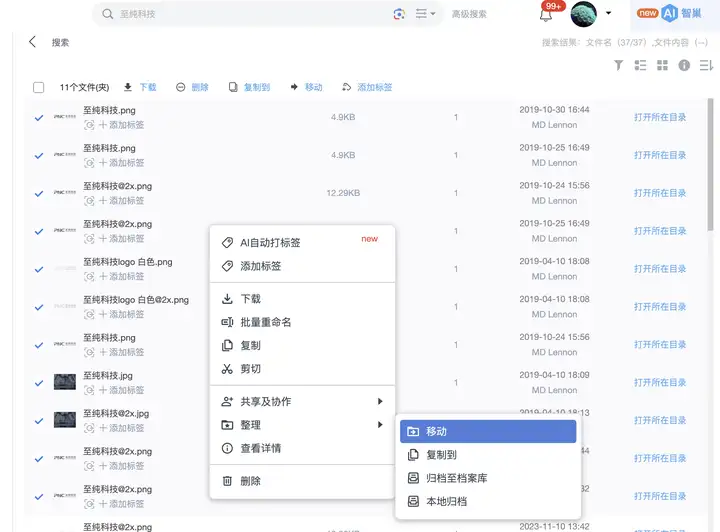Image resolution: width=720 pixels, height=532 pixels.
Task: Open the AI 智巢 assistant
Action: coord(669,13)
